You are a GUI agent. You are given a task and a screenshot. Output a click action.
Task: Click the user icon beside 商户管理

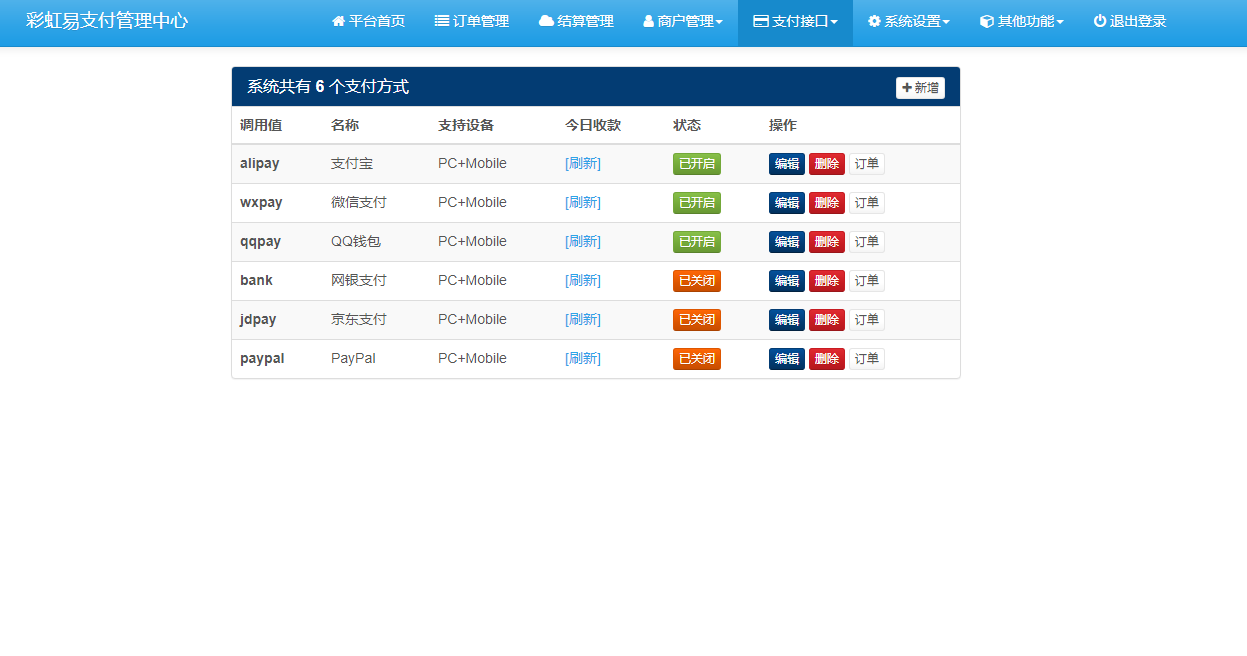[x=648, y=21]
